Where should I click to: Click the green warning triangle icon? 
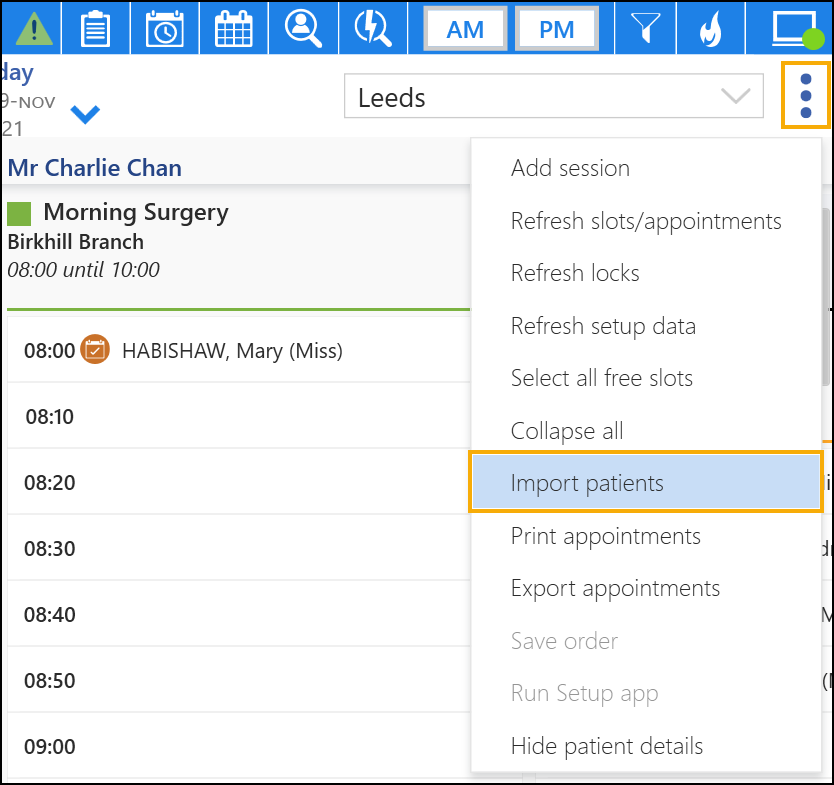coord(29,29)
